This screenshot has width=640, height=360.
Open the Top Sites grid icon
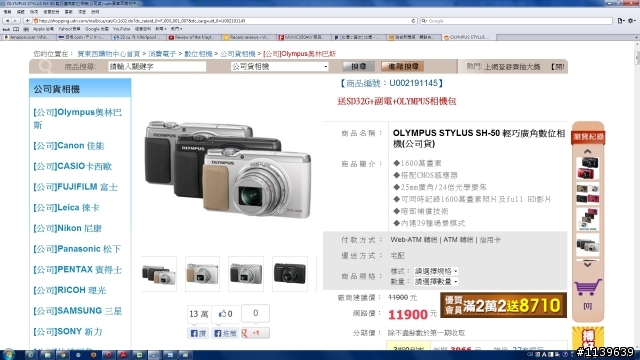click(x=26, y=29)
